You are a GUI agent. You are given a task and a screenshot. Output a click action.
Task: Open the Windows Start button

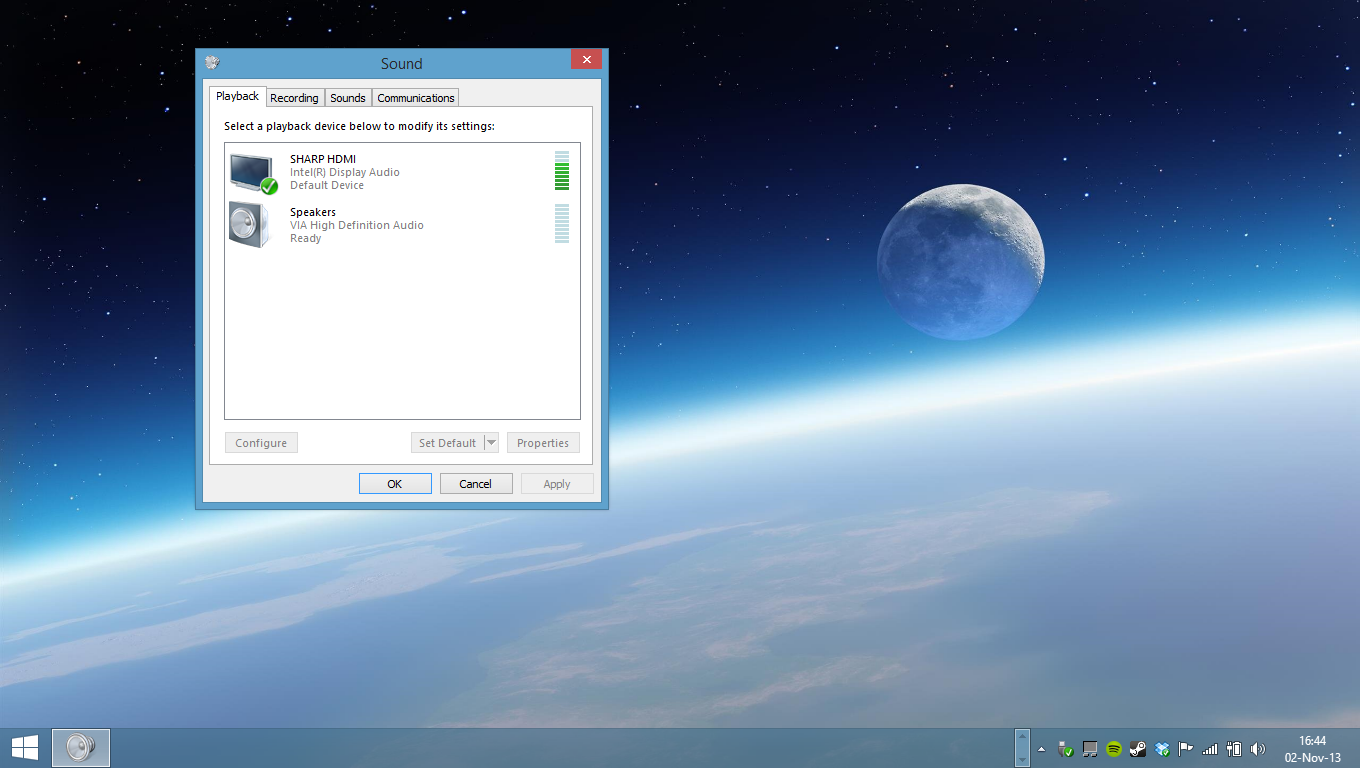tap(25, 747)
